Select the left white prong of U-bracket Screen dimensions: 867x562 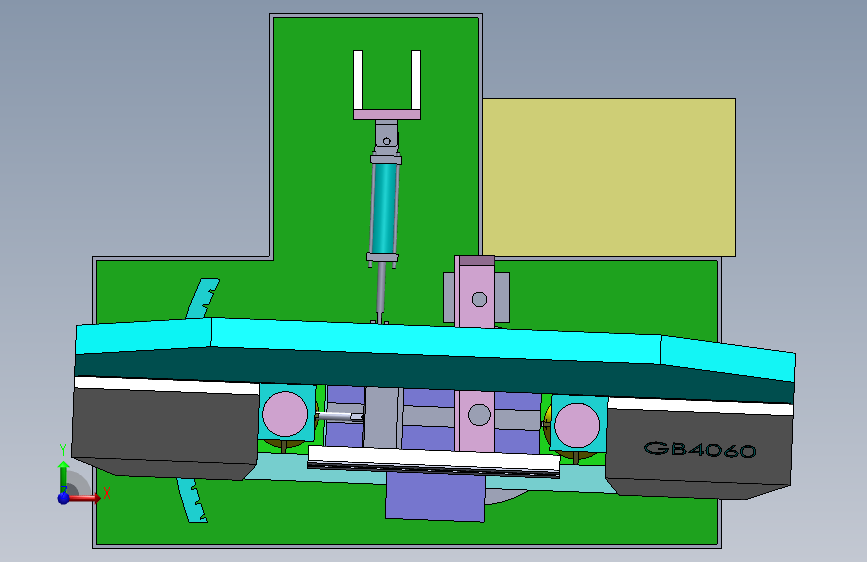tap(358, 80)
